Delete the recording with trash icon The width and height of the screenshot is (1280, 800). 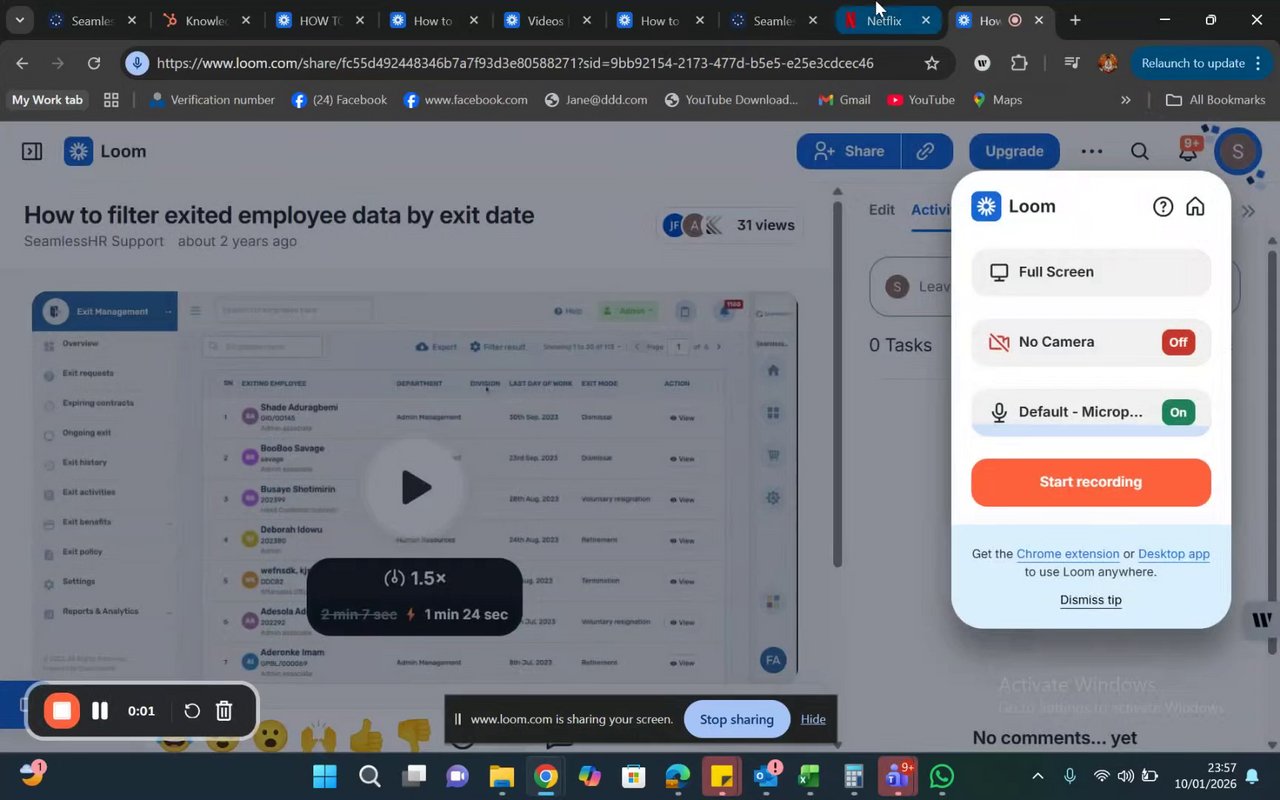[x=224, y=711]
